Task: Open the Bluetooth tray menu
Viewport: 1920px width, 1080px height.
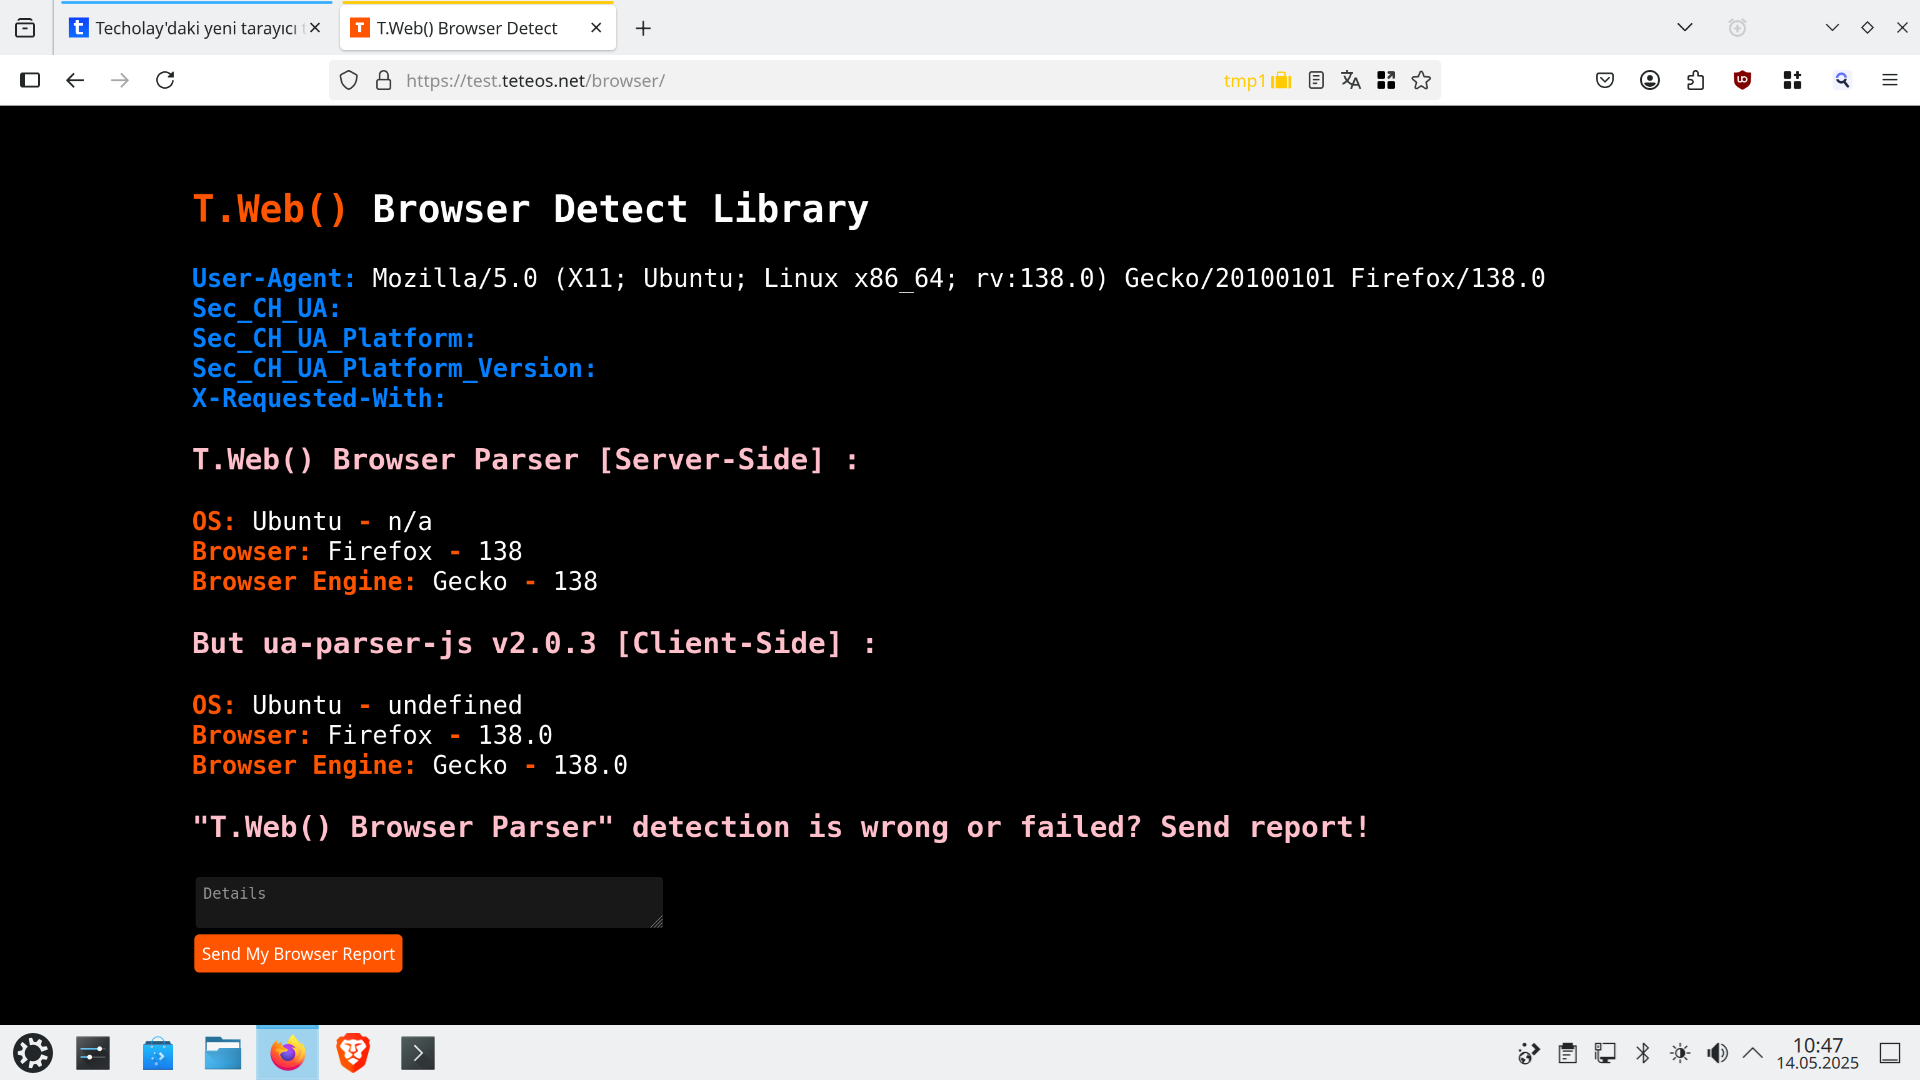Action: click(1643, 1053)
